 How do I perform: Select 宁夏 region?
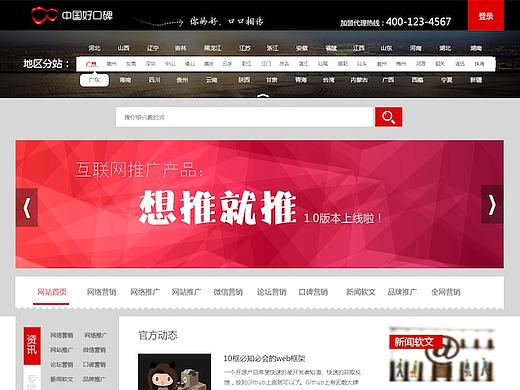447,80
